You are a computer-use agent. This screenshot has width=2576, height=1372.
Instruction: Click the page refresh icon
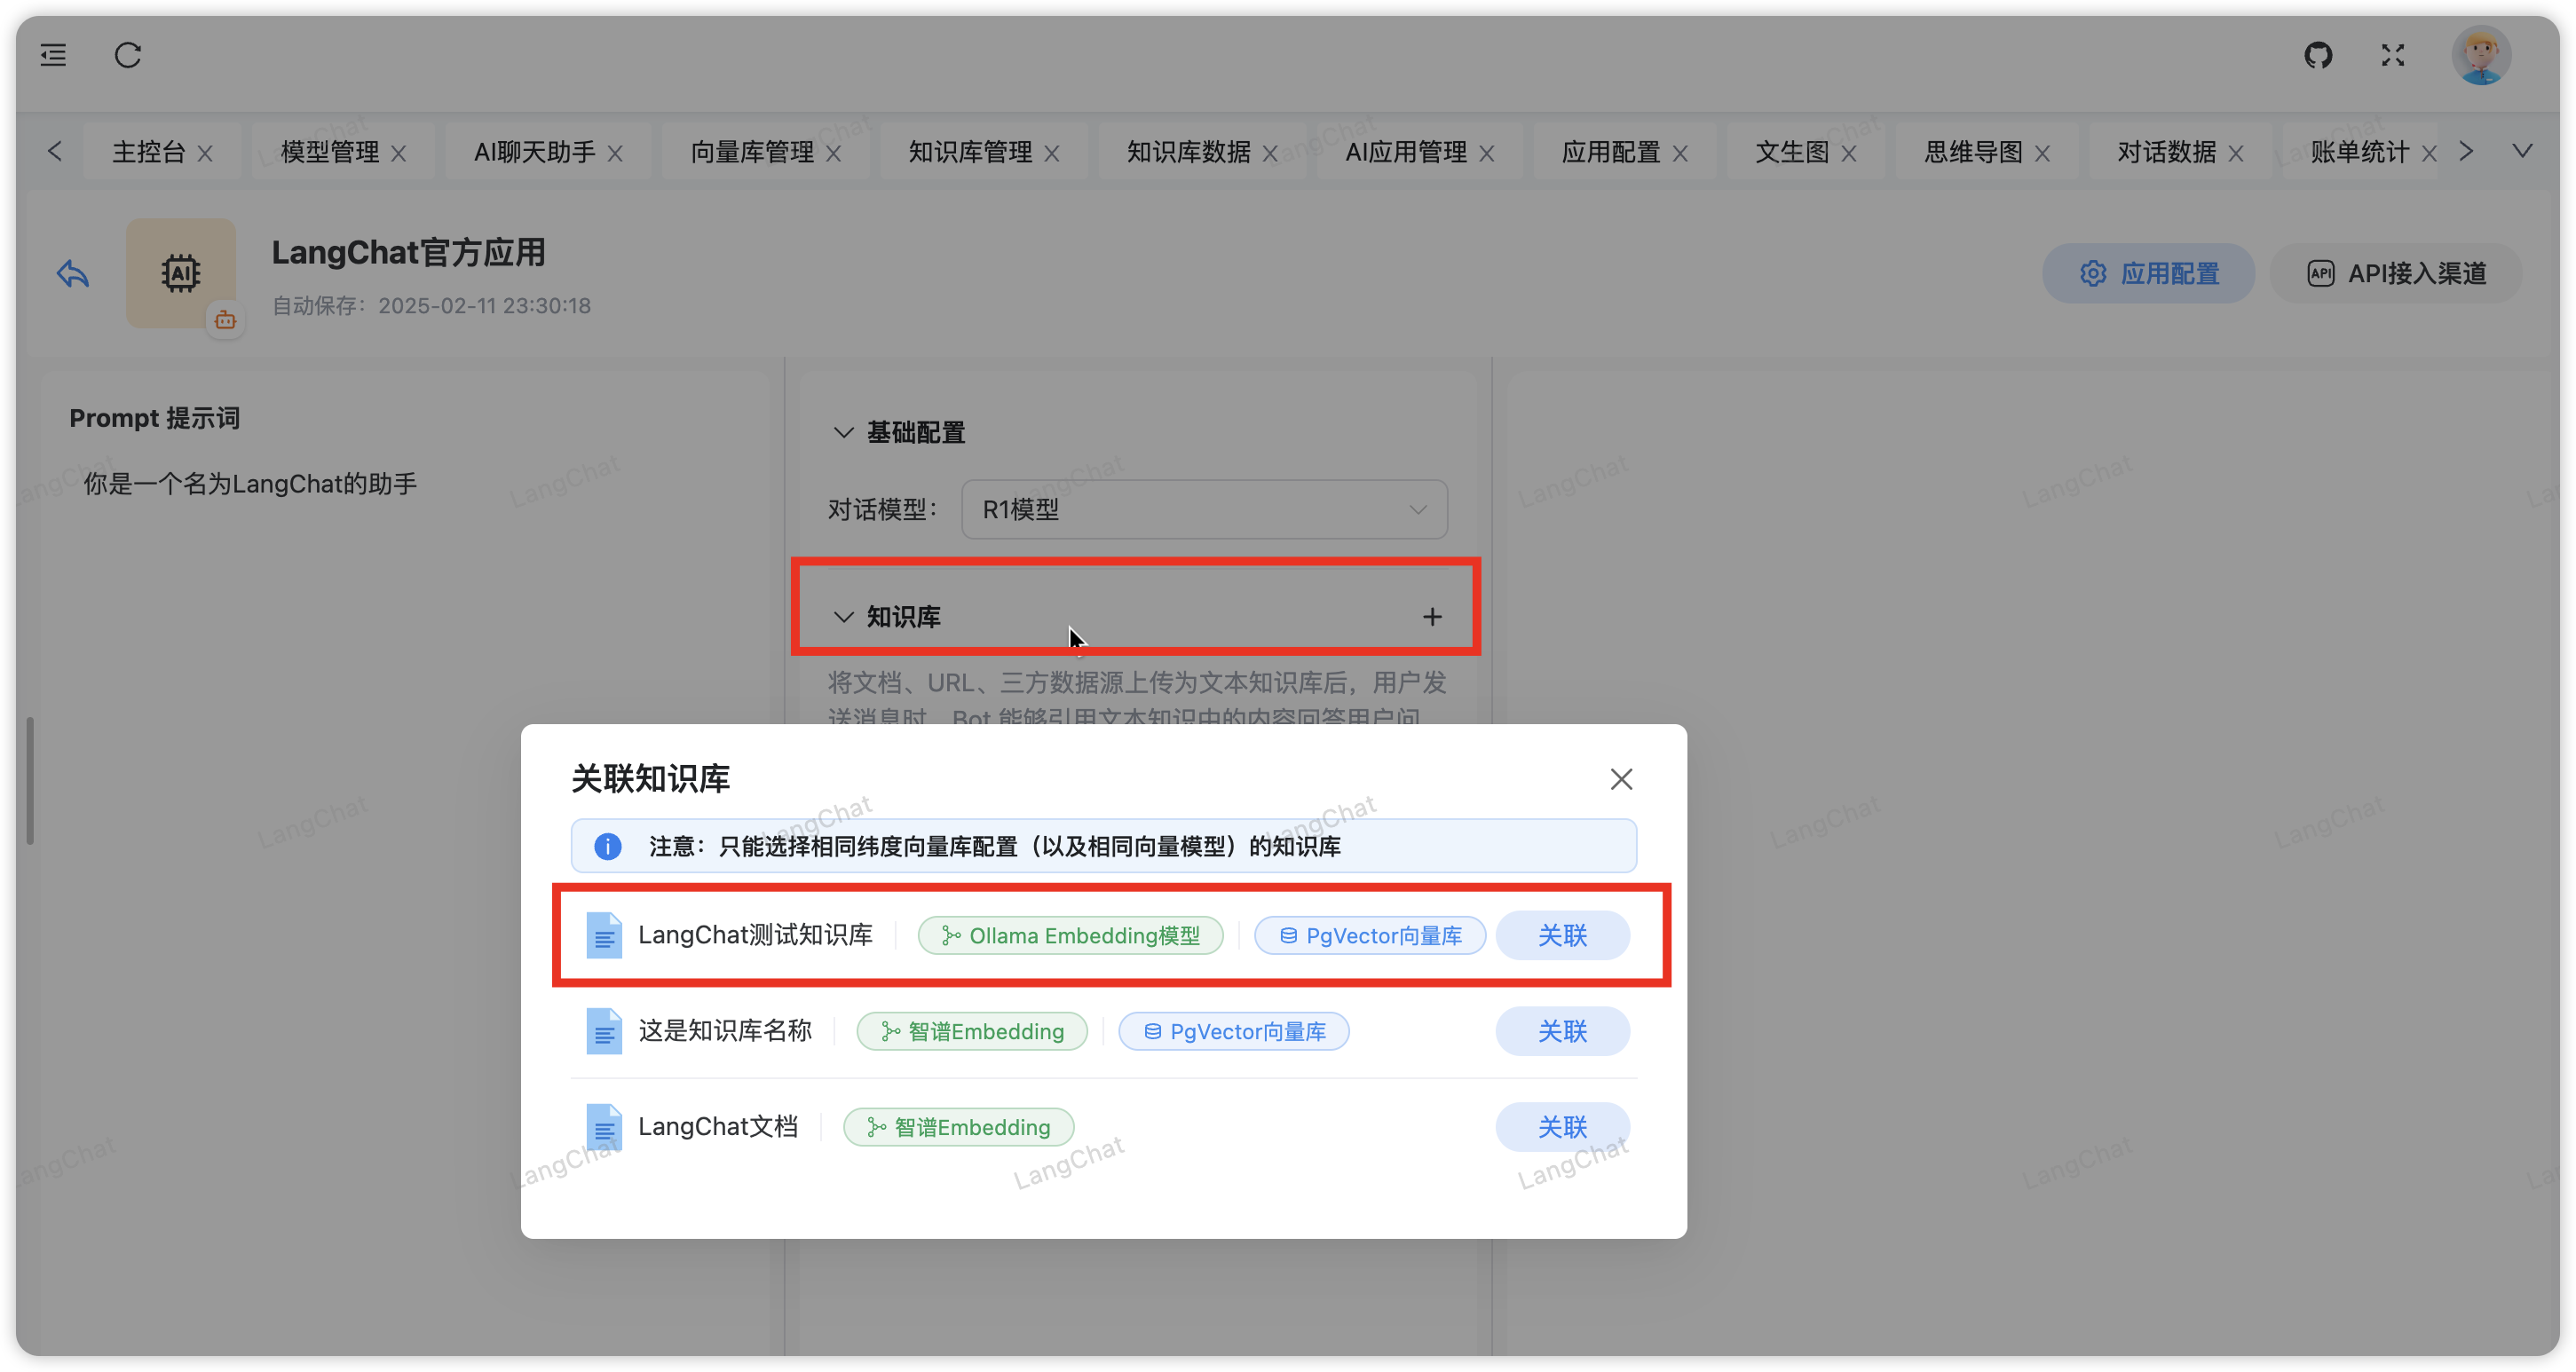point(128,55)
